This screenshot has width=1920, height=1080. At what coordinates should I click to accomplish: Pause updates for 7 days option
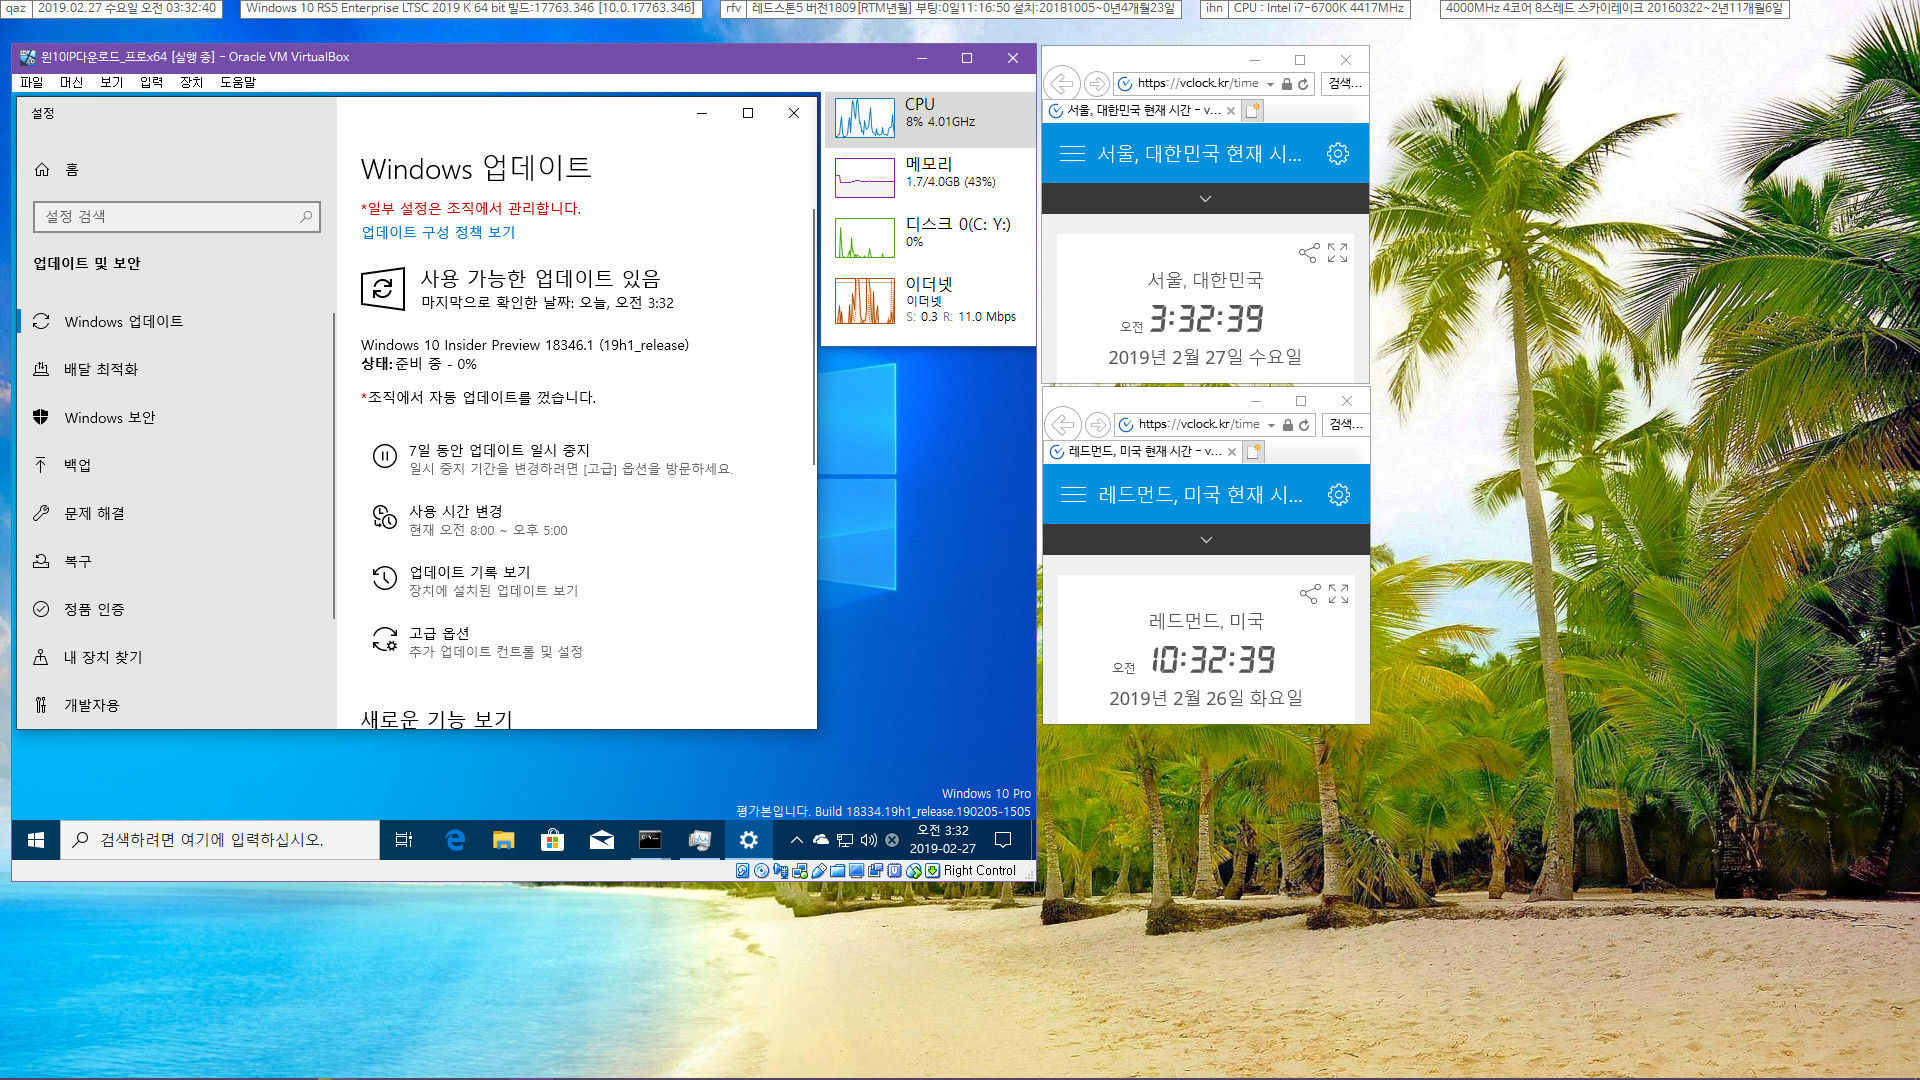point(552,458)
